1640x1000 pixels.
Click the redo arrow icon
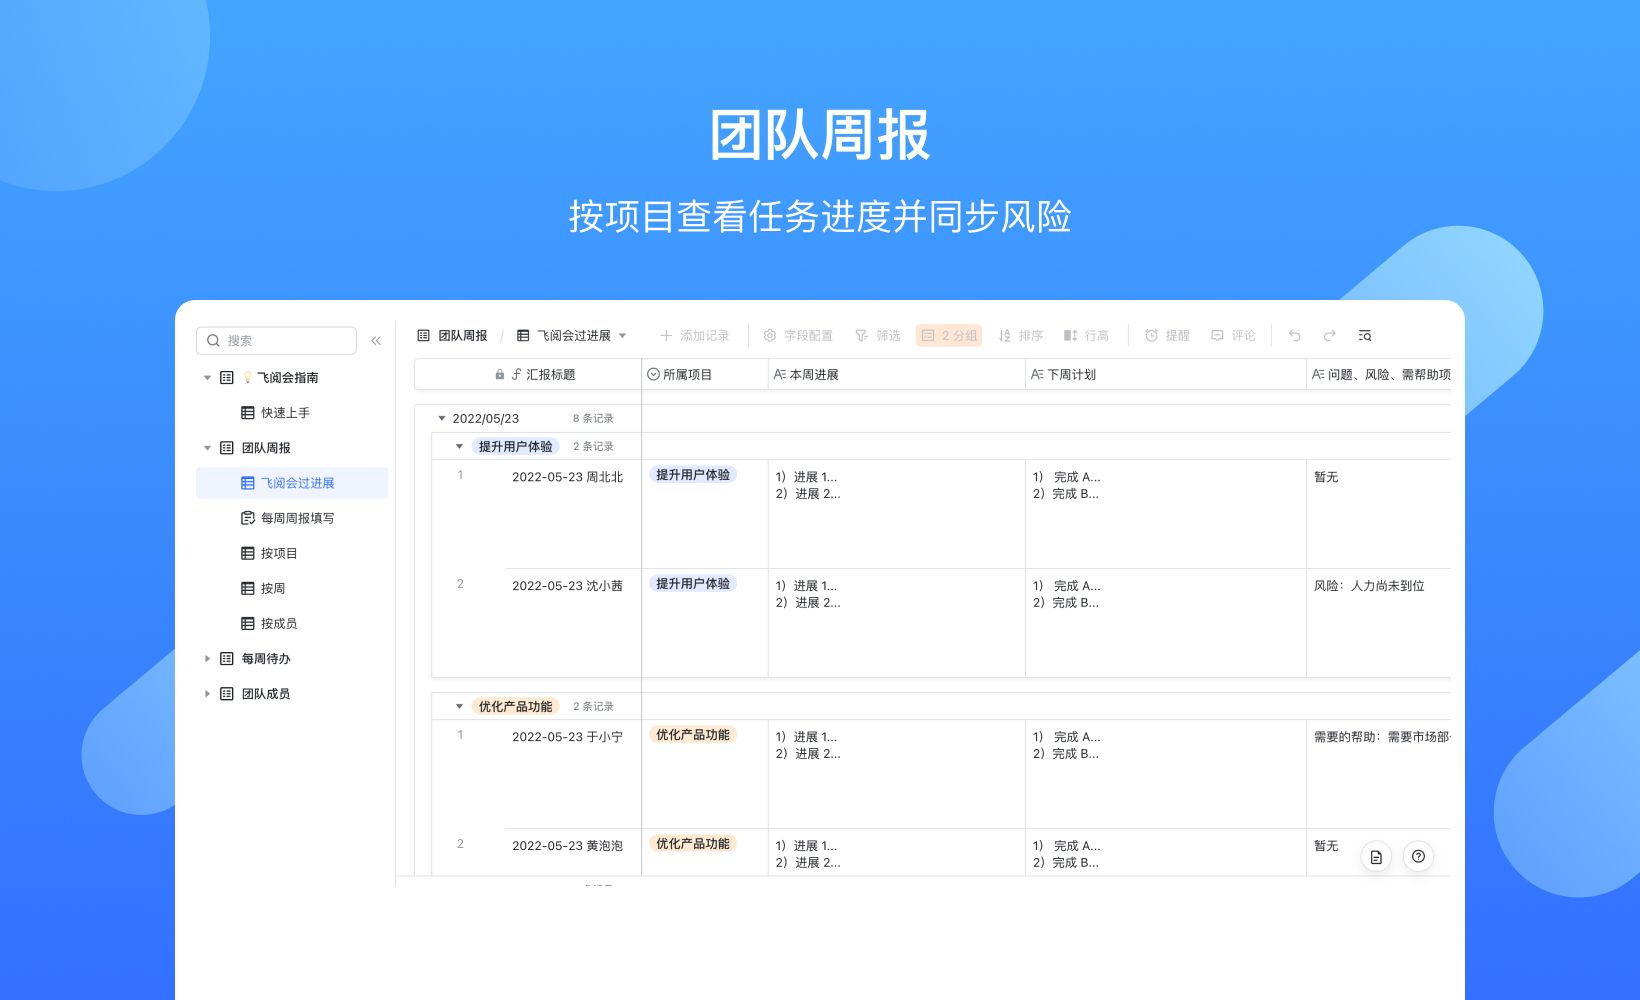[x=1329, y=336]
